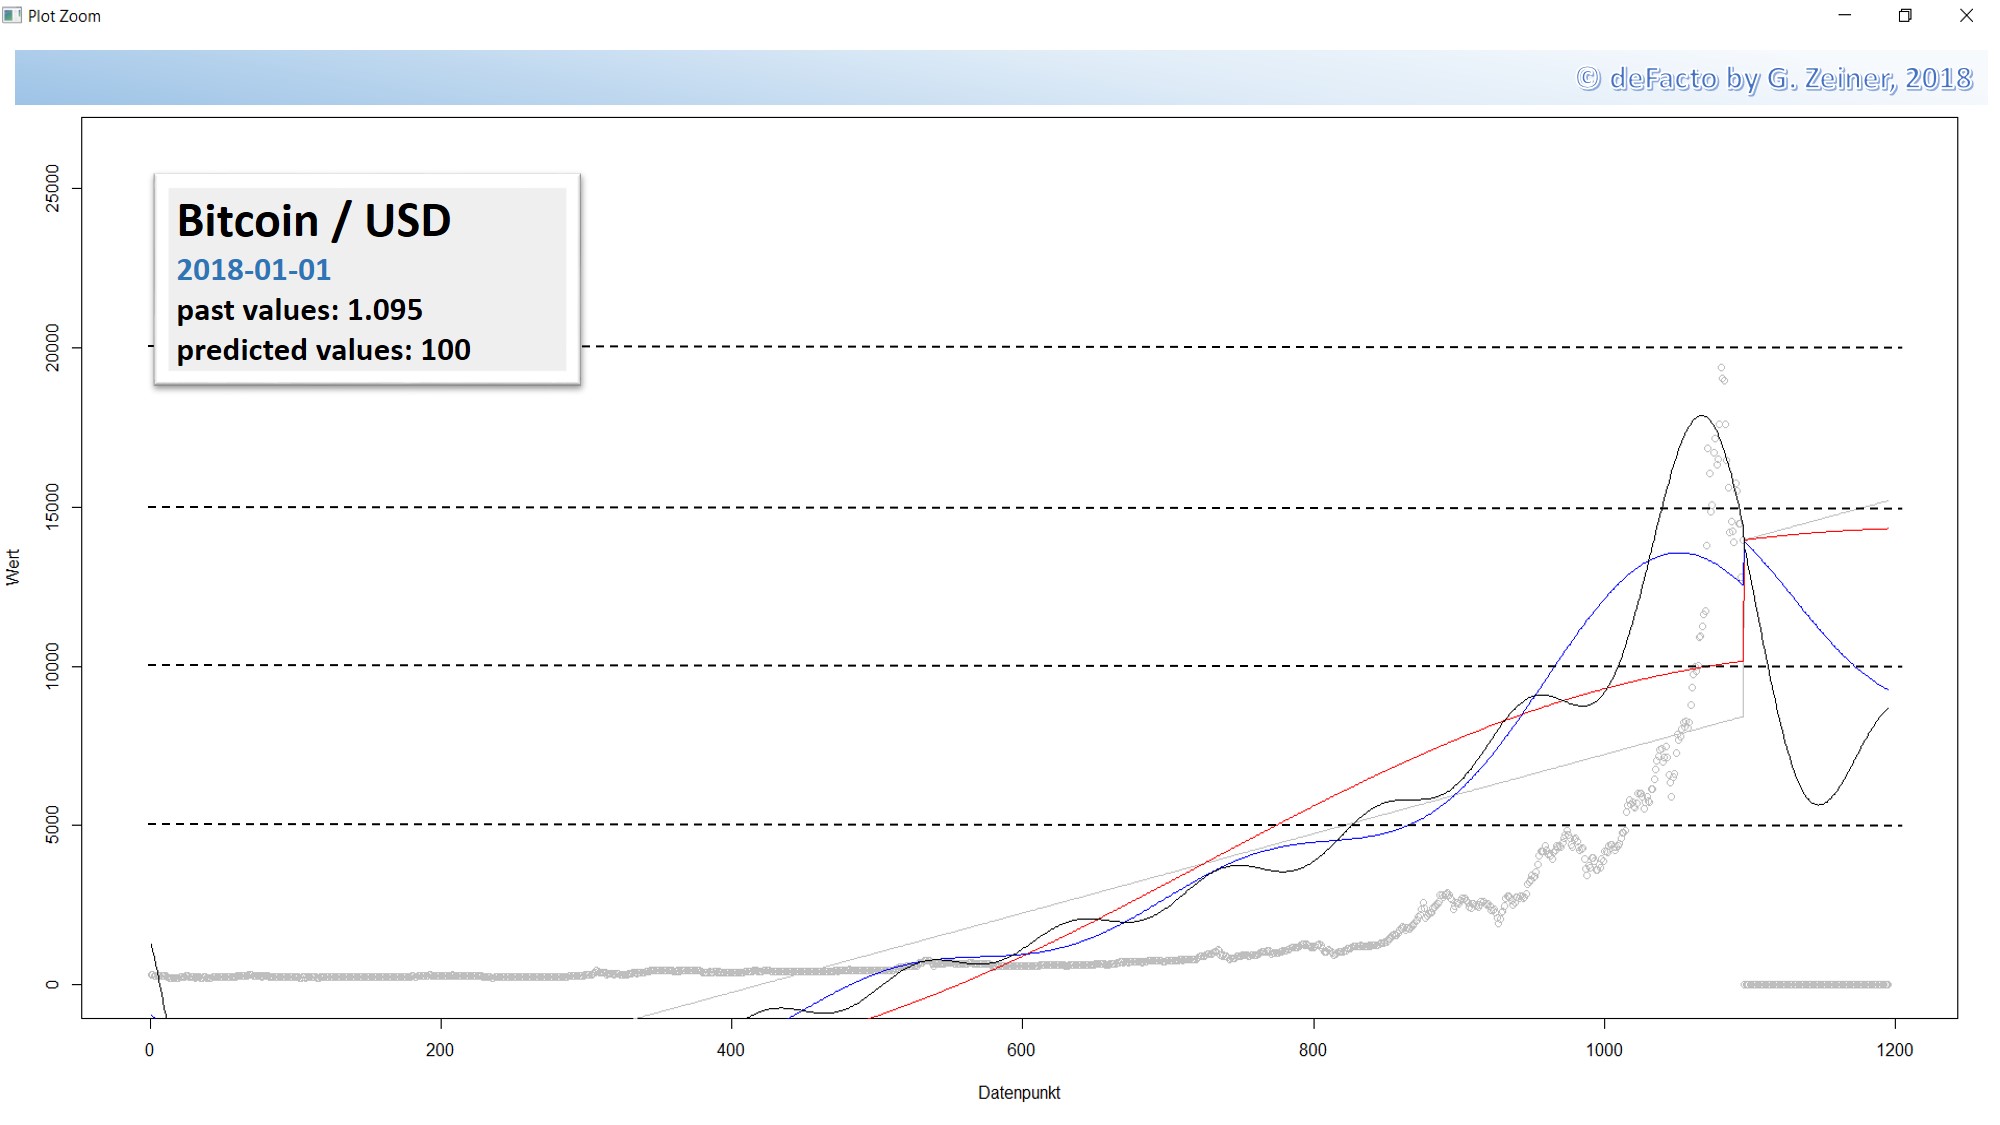Click the deFacto by G. Zeiner copyright text
Viewport: 2000px width, 1125px height.
pyautogui.click(x=1774, y=78)
